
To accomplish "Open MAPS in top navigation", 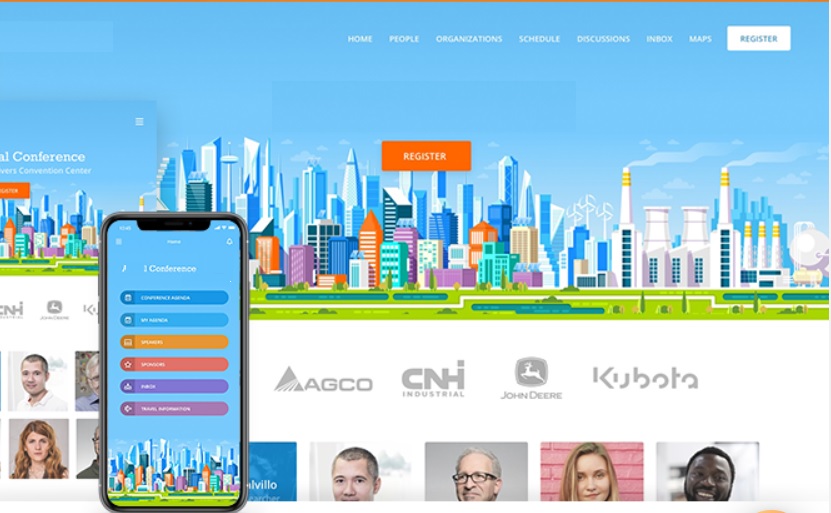I will (700, 39).
